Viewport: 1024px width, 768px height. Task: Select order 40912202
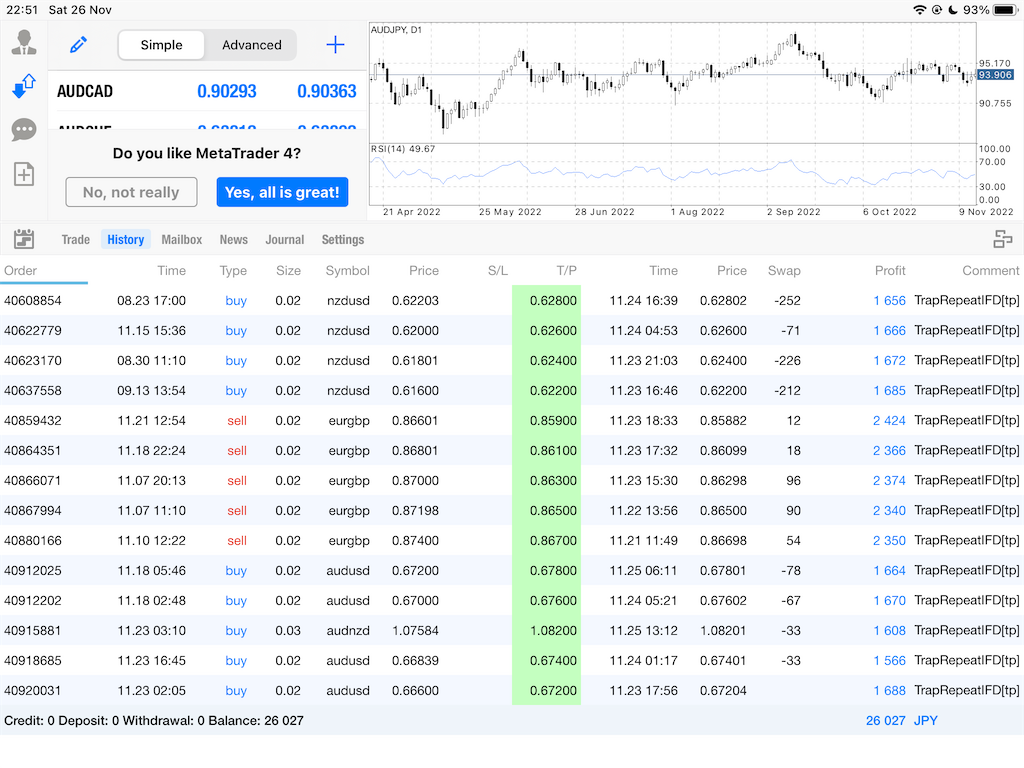click(x=512, y=601)
